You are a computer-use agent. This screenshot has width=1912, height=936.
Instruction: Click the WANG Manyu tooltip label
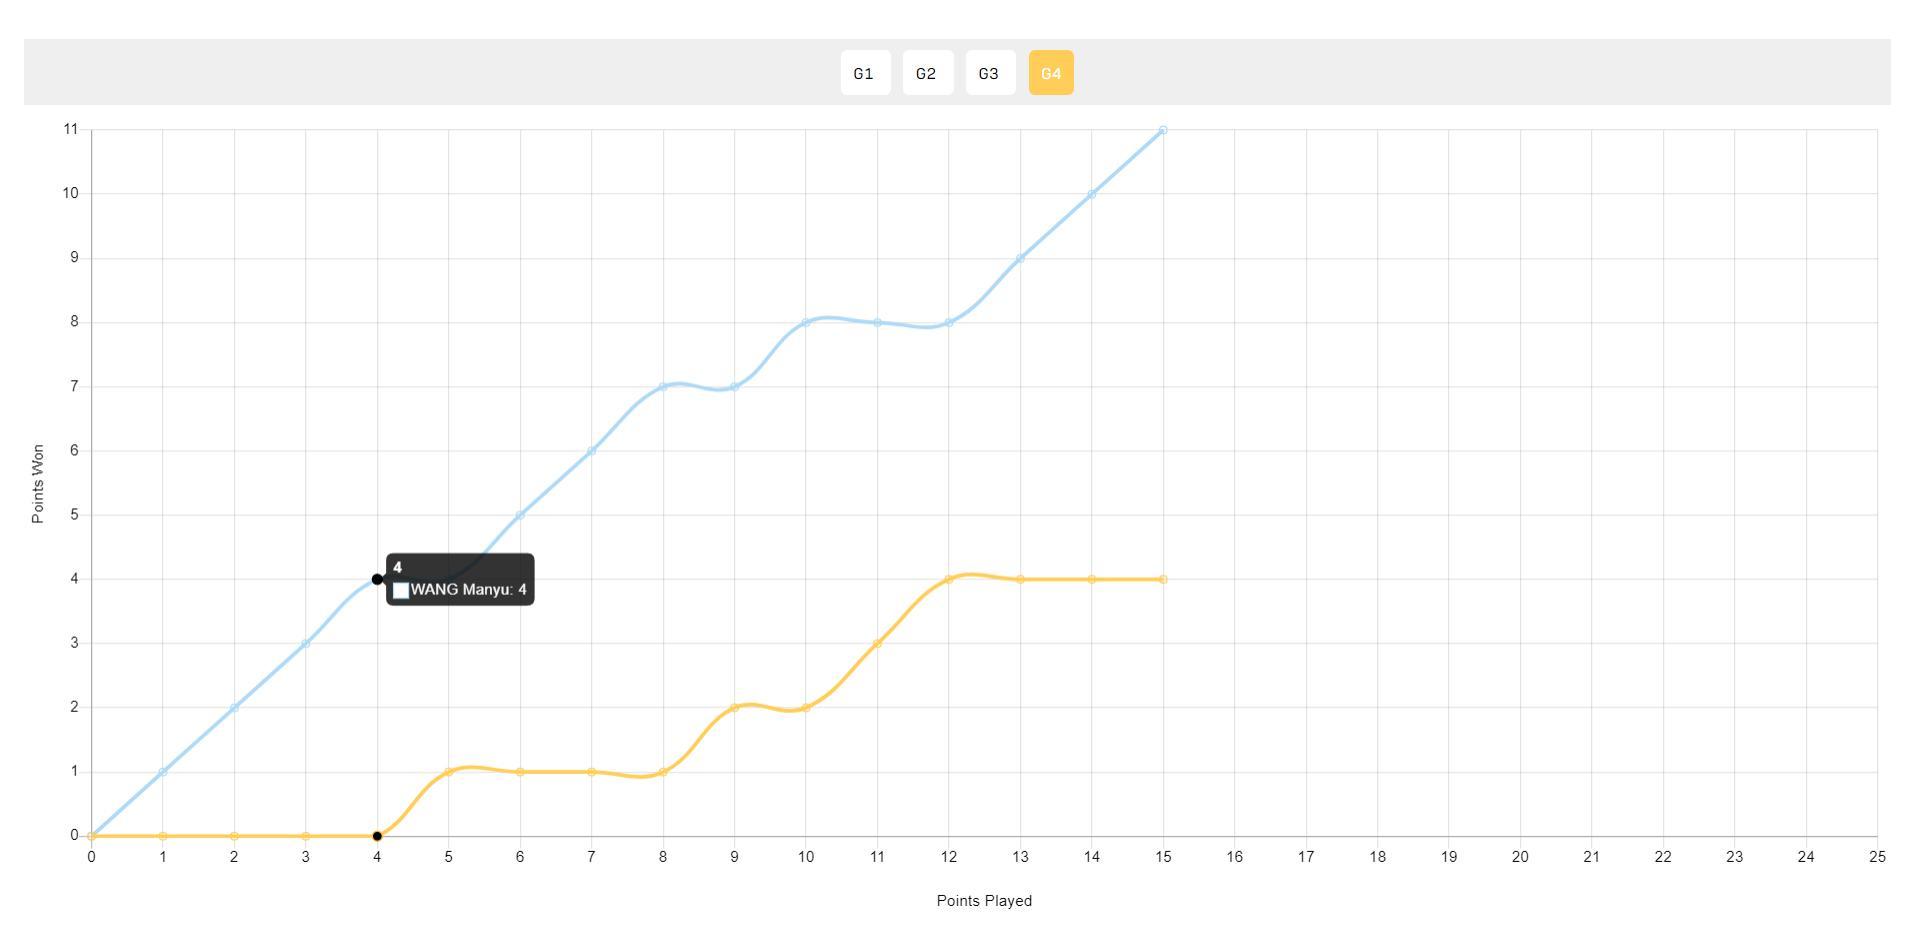click(x=468, y=590)
